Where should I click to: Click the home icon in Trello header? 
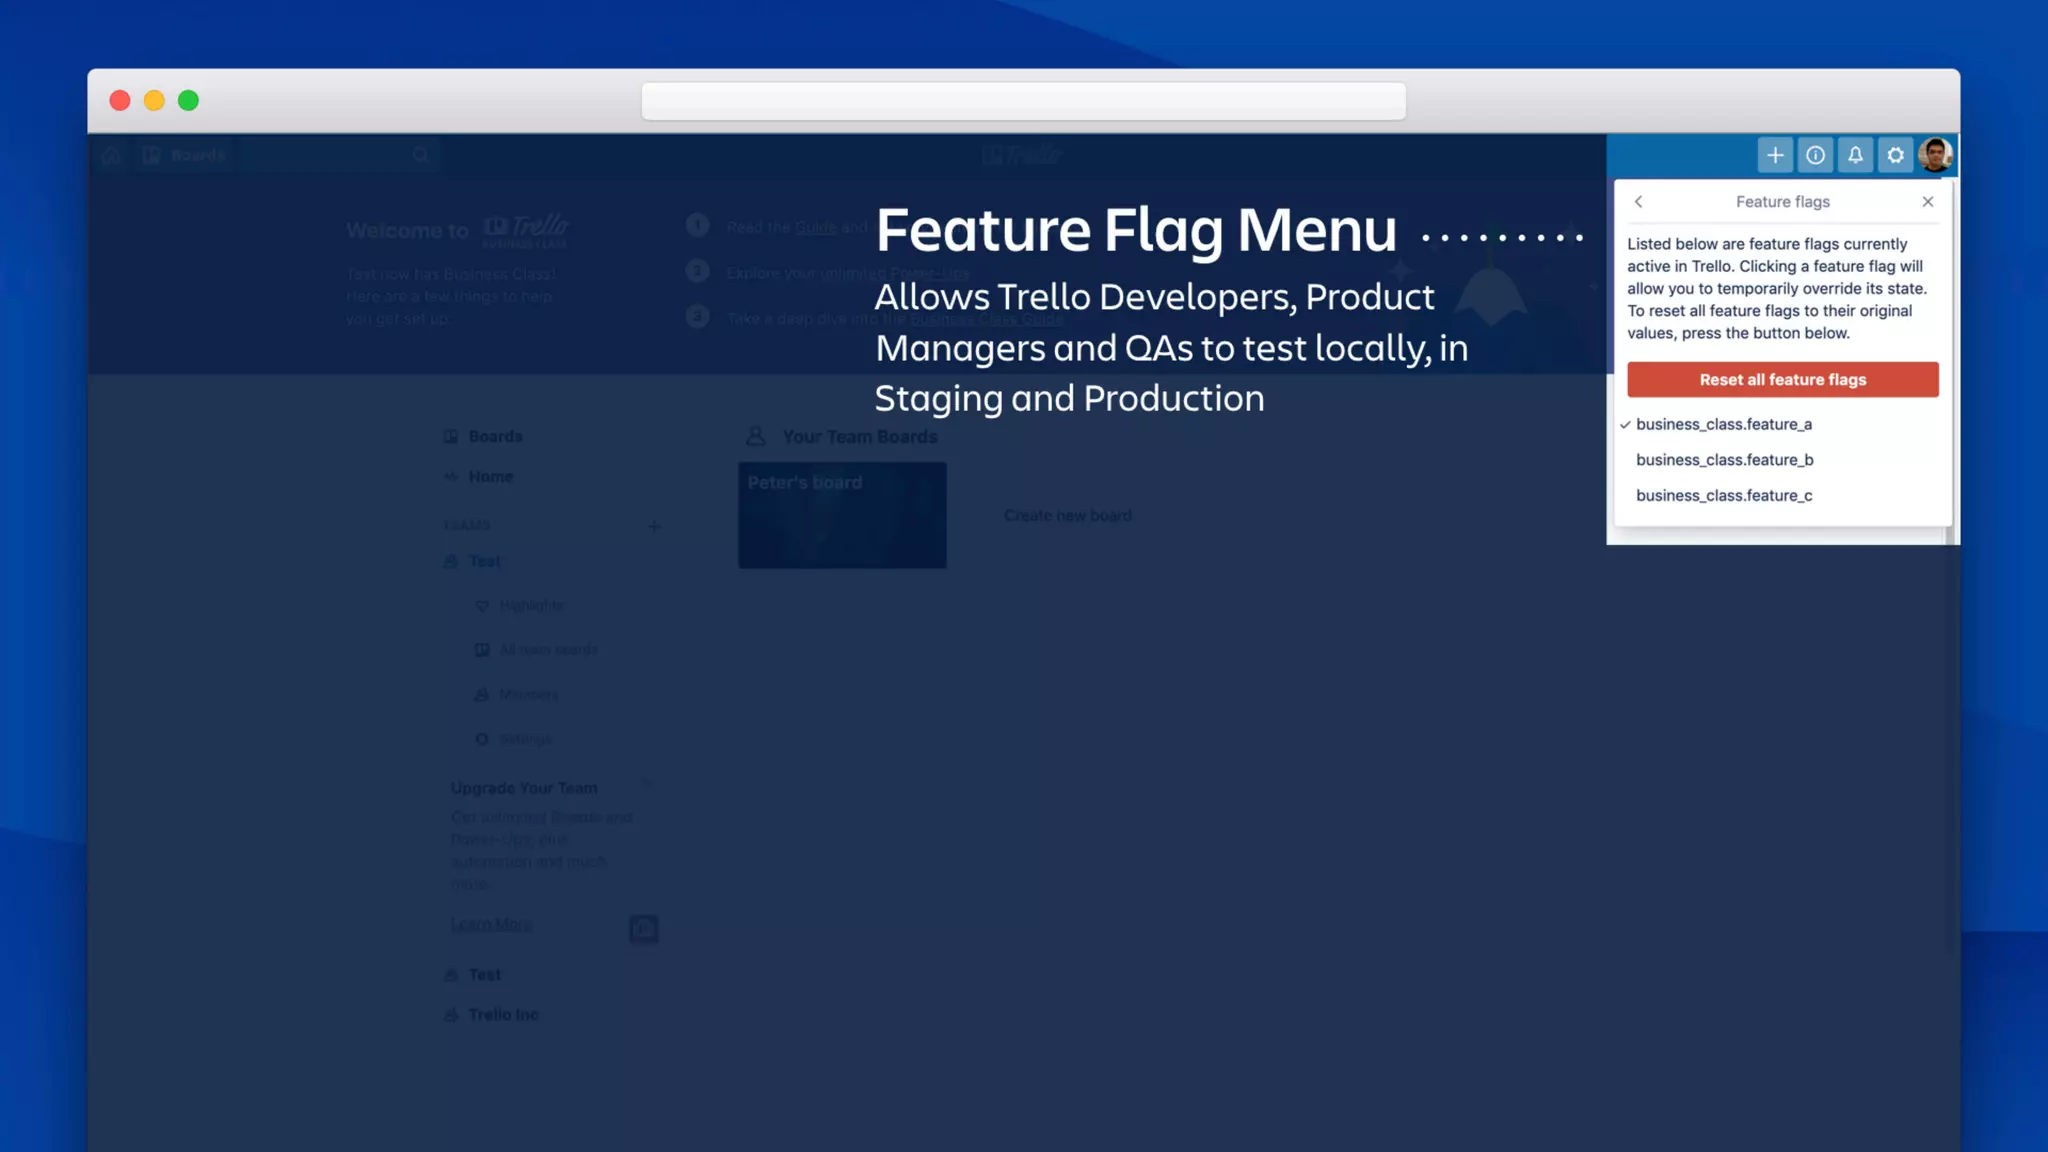111,155
